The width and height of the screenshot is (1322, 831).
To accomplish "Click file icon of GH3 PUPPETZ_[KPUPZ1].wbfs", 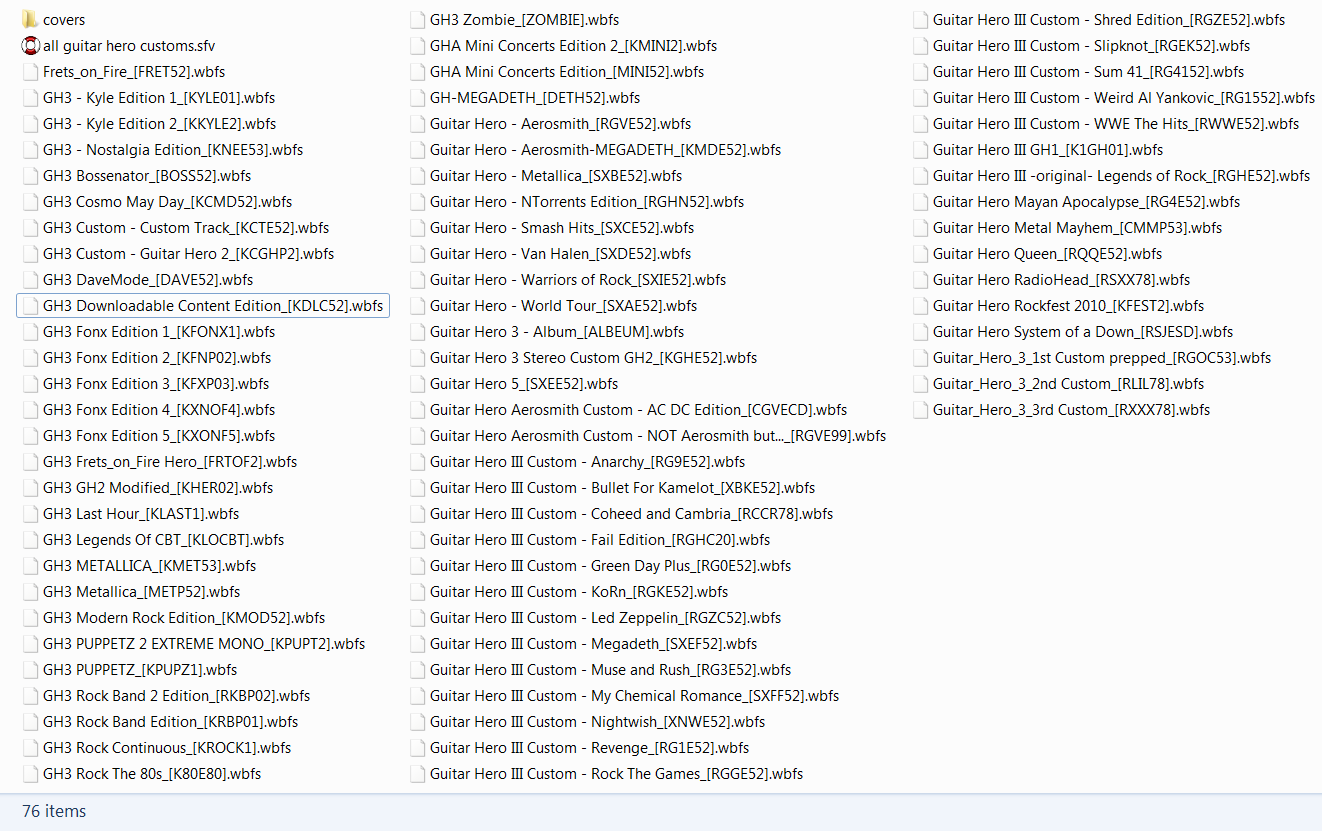I will (x=30, y=670).
